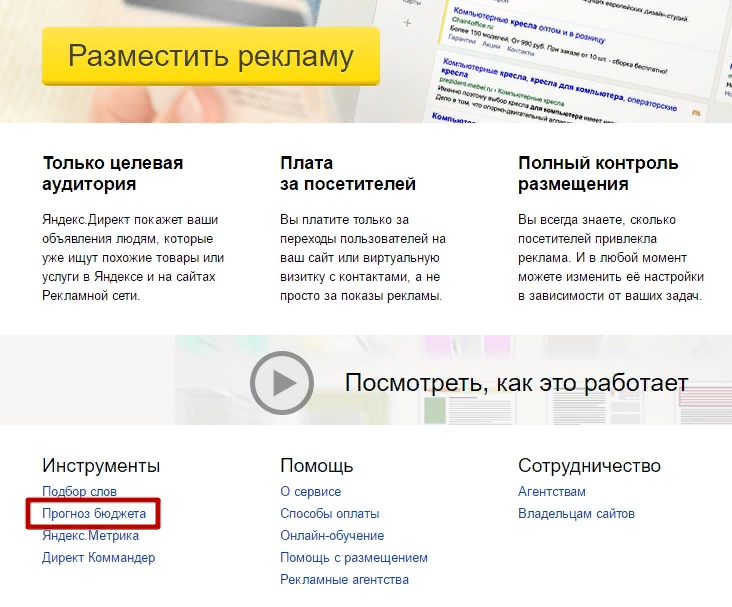
Task: Open the Директ Коммандер link
Action: (99, 558)
